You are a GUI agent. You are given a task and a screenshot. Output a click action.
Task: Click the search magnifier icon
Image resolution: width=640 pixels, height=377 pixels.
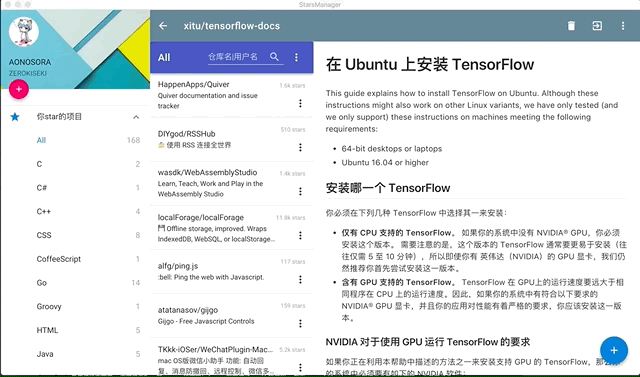pos(274,57)
